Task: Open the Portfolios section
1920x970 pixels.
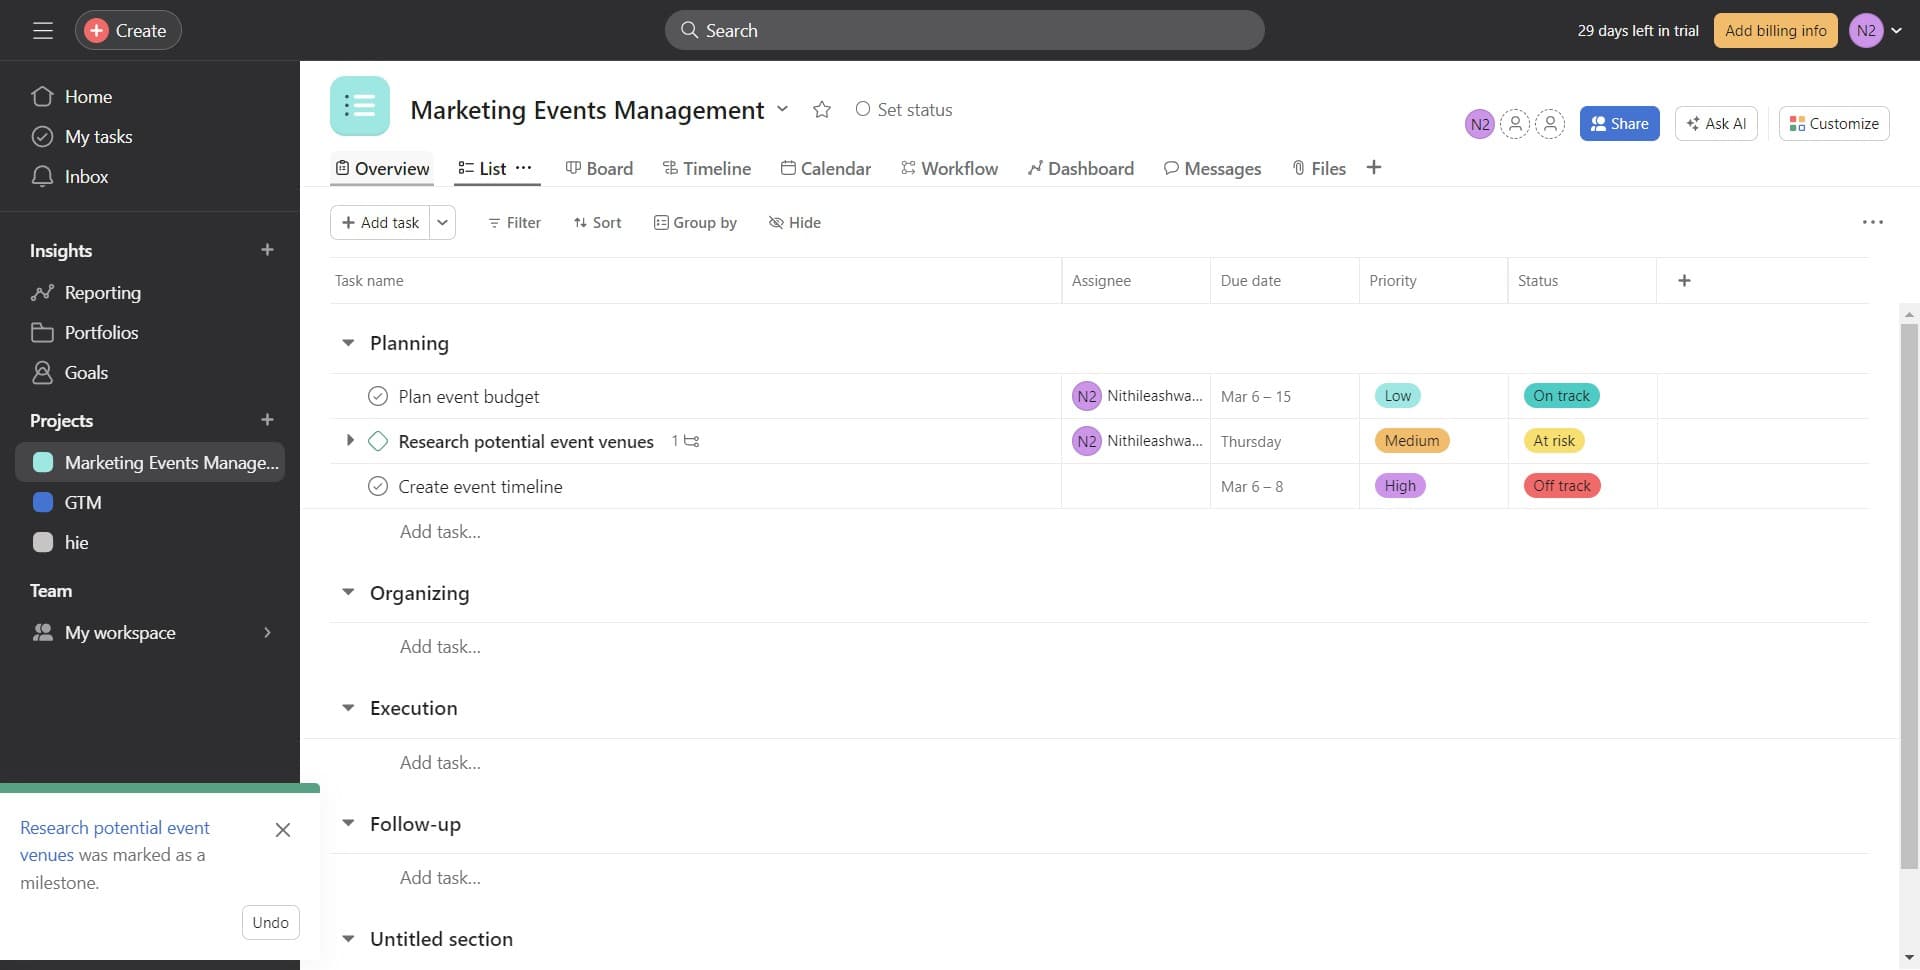Action: 100,332
